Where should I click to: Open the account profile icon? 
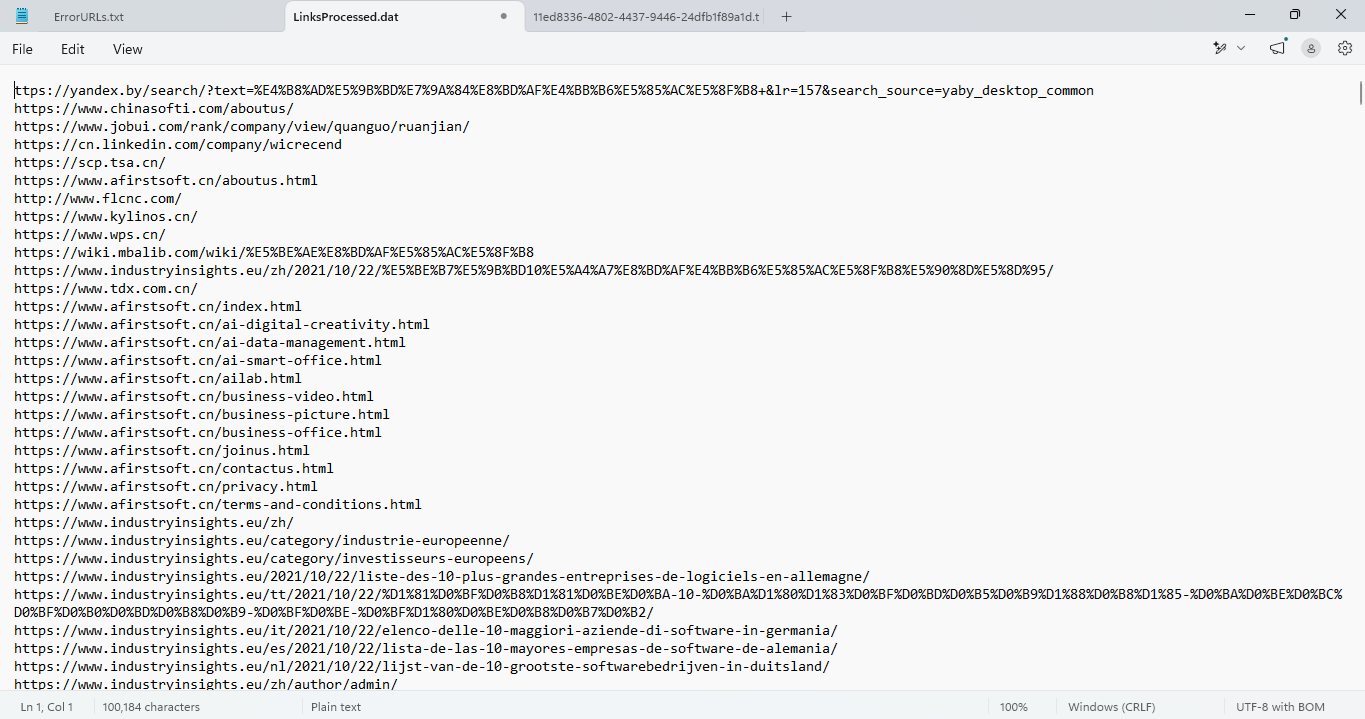pyautogui.click(x=1311, y=48)
